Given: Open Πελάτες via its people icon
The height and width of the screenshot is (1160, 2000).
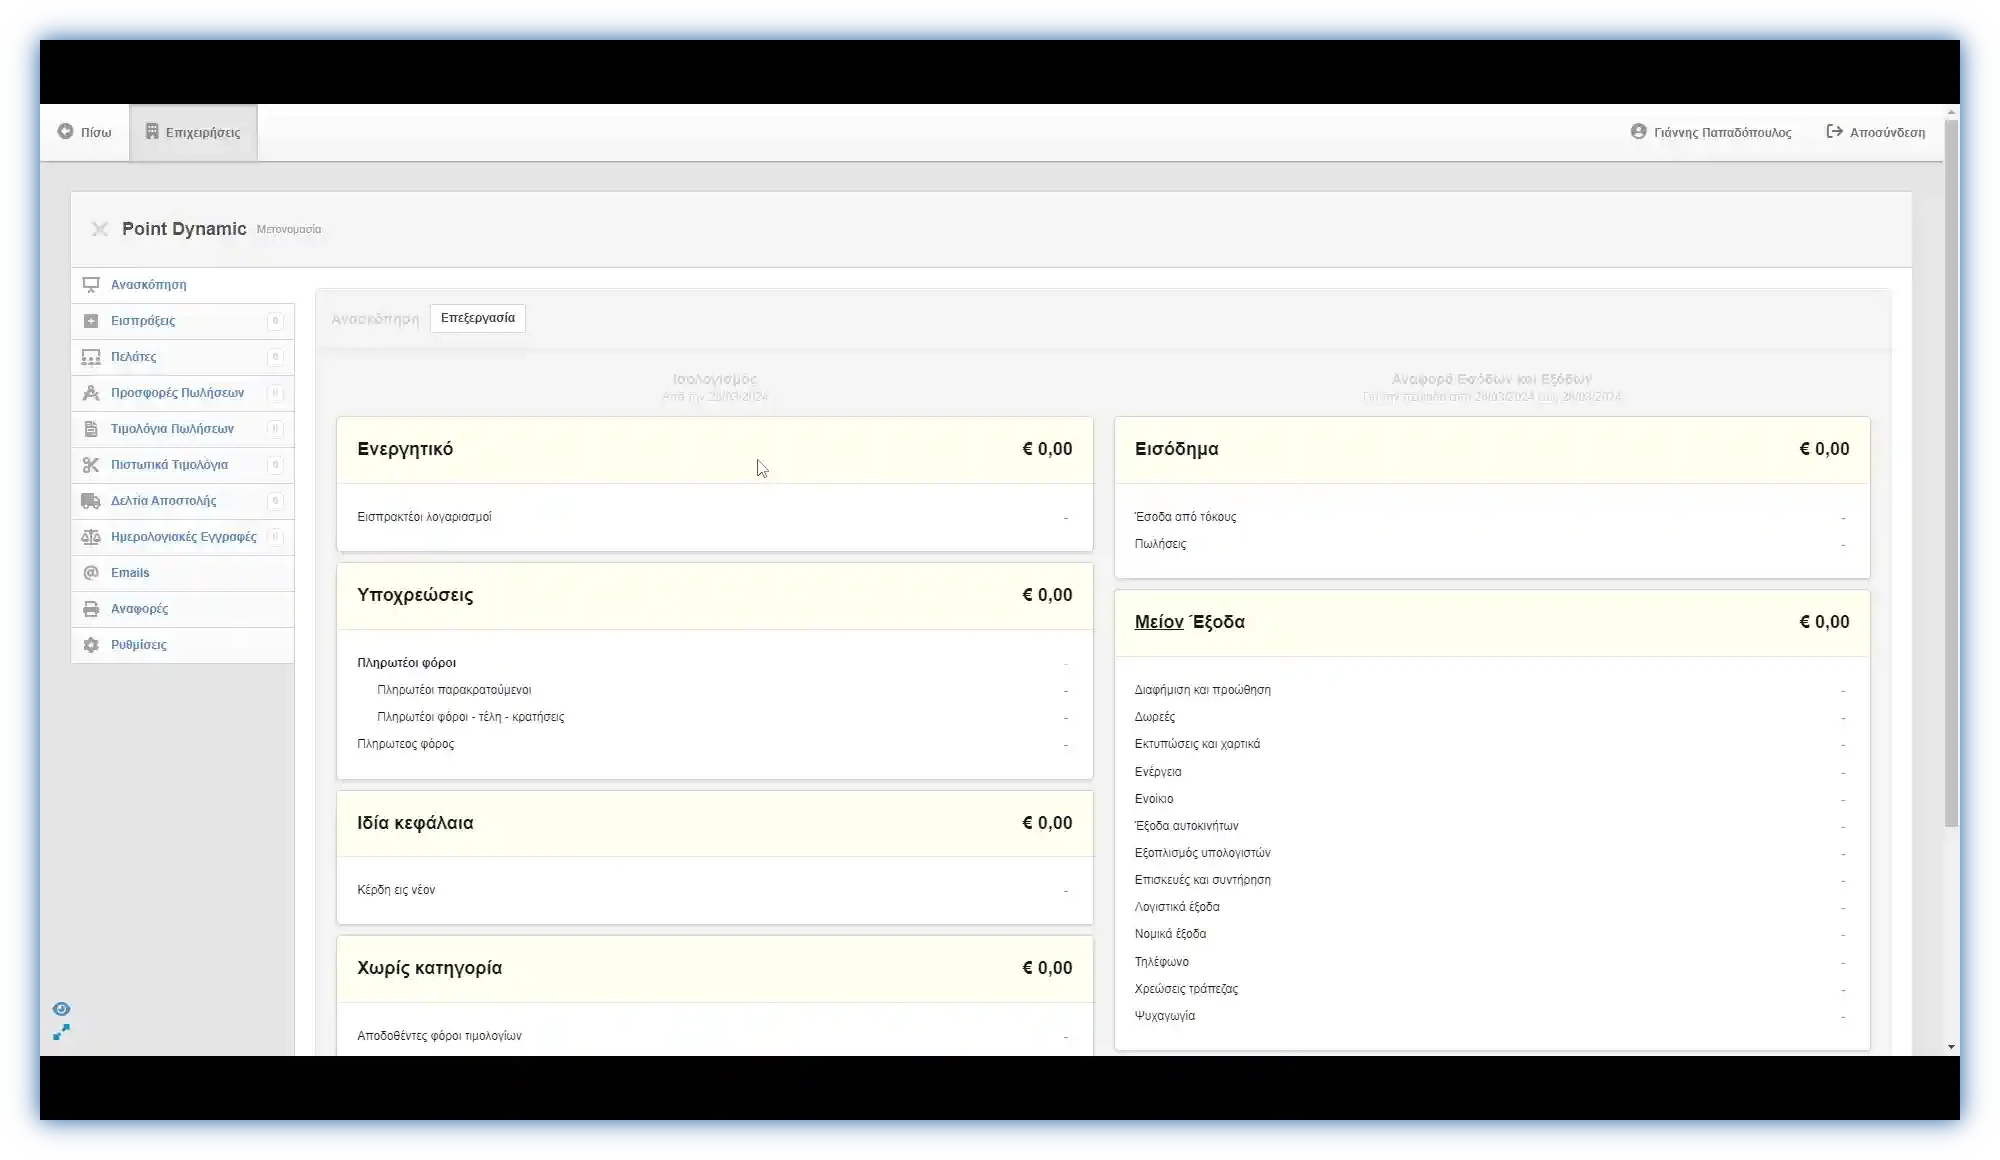Looking at the screenshot, I should tap(91, 357).
